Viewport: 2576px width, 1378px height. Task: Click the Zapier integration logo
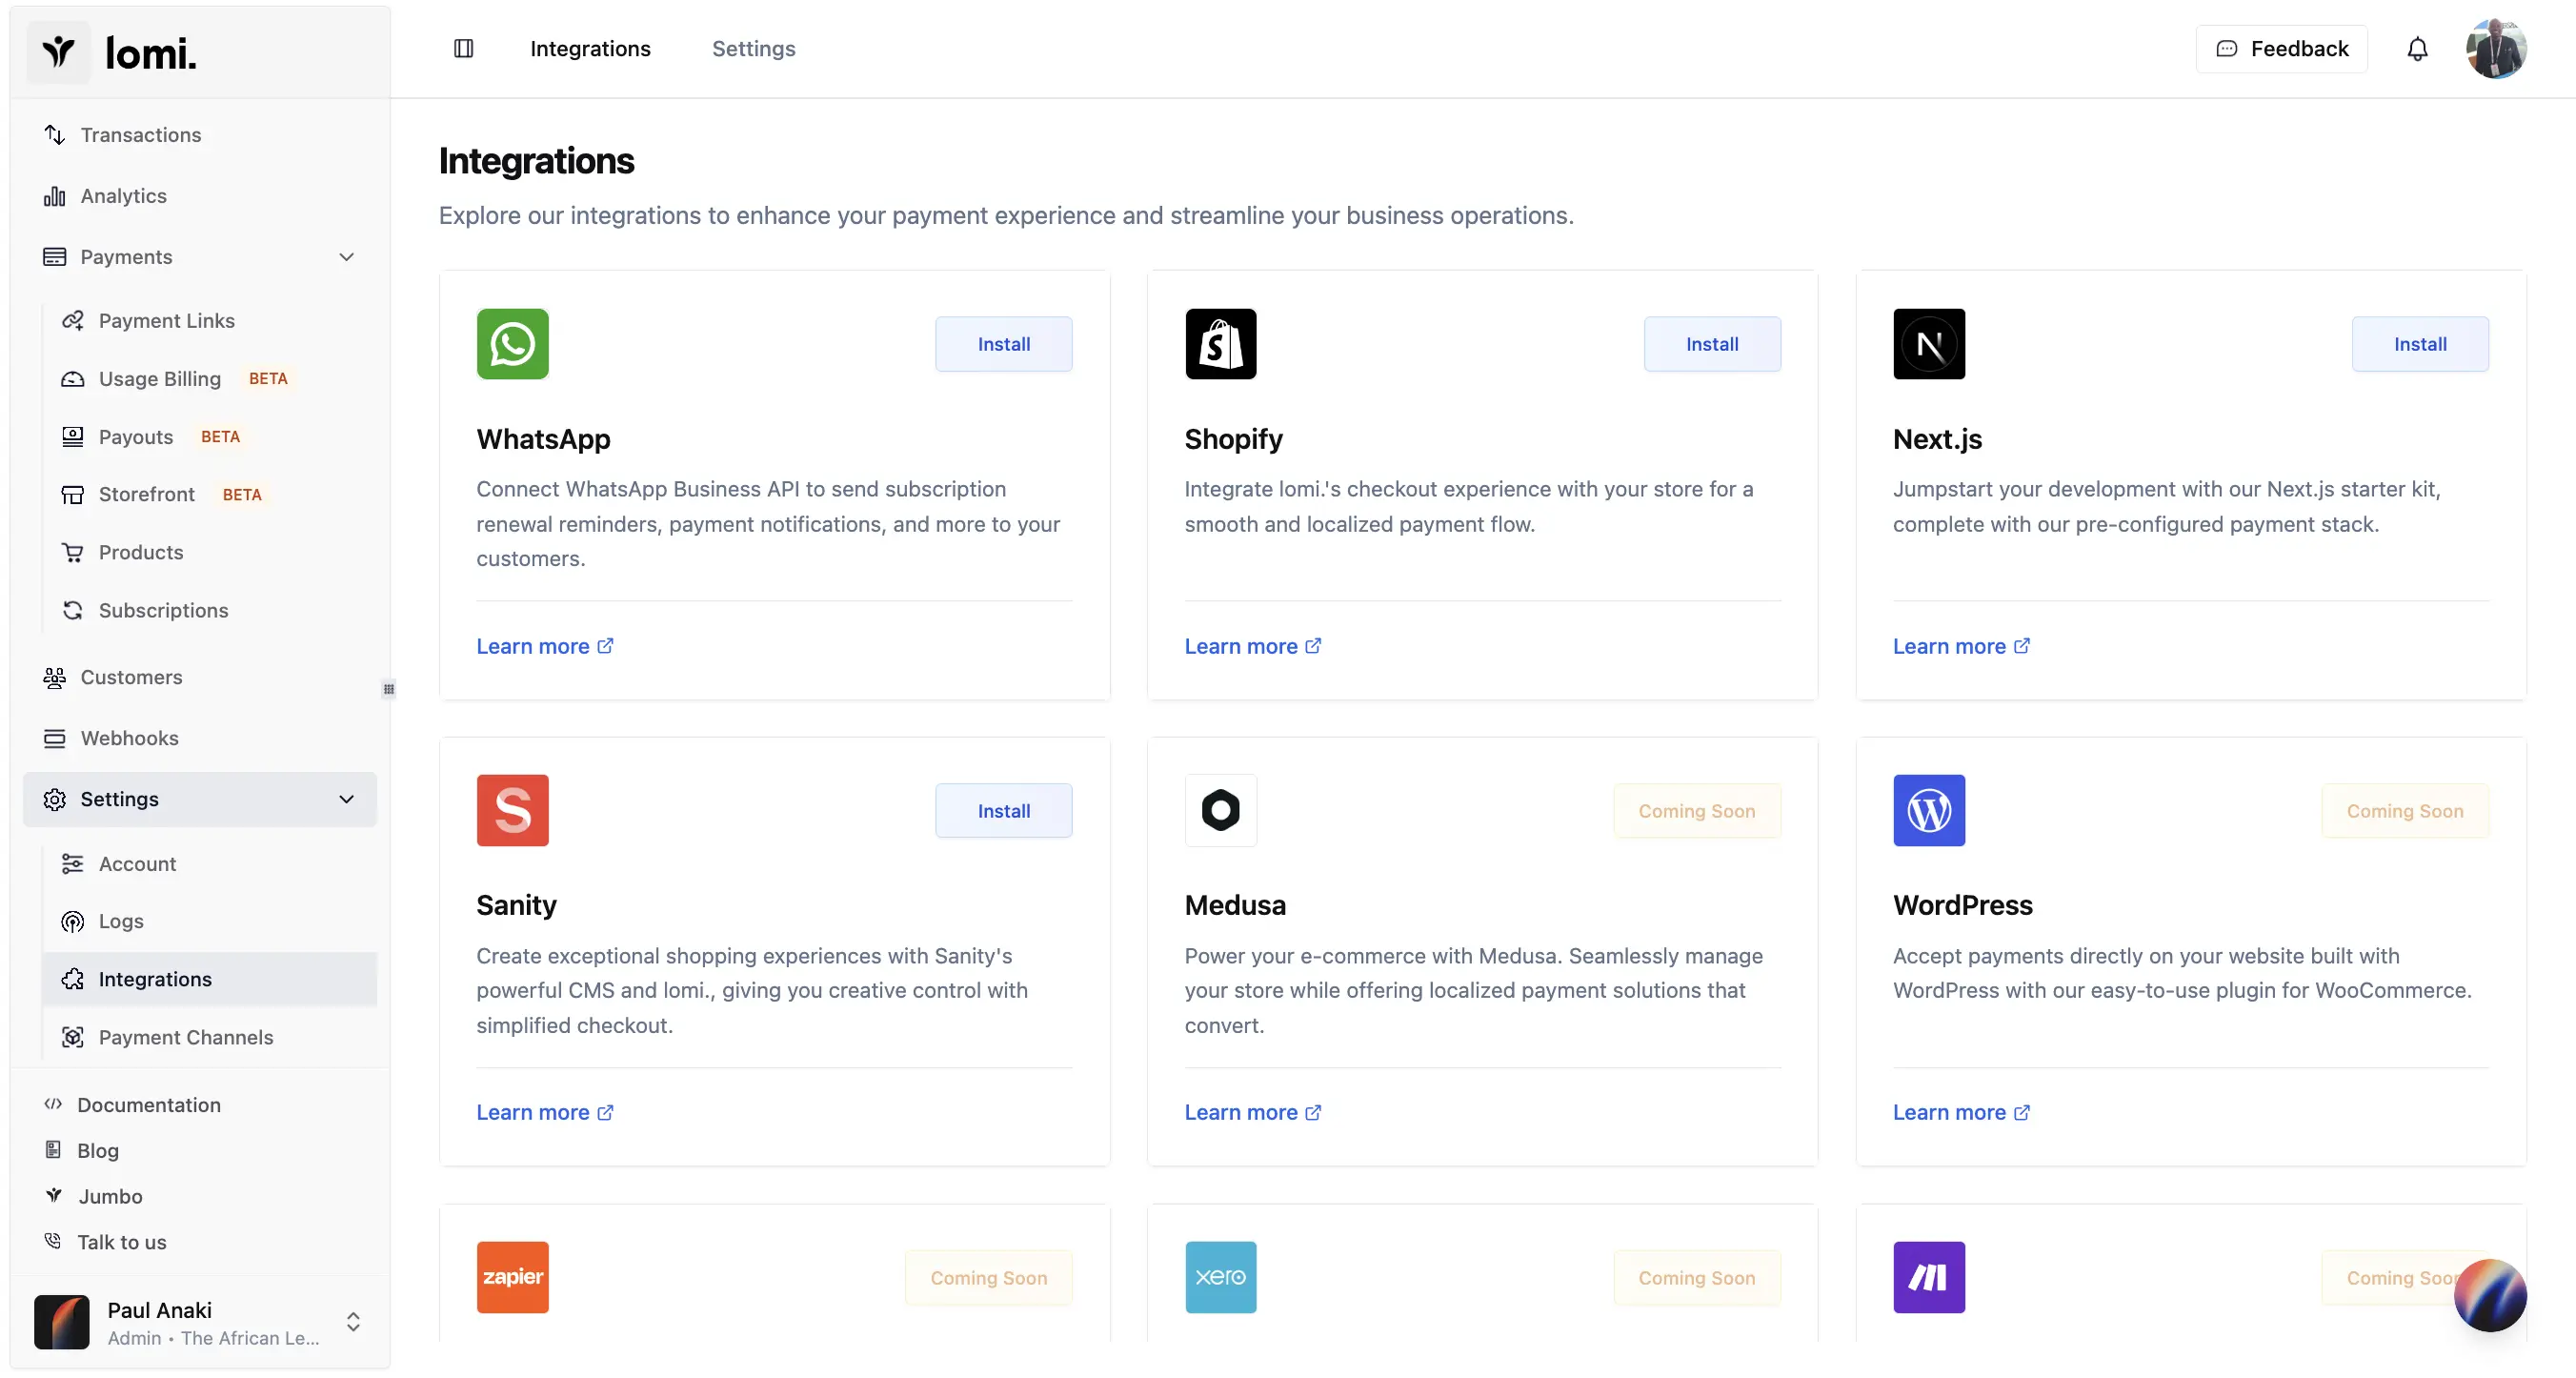pos(512,1277)
